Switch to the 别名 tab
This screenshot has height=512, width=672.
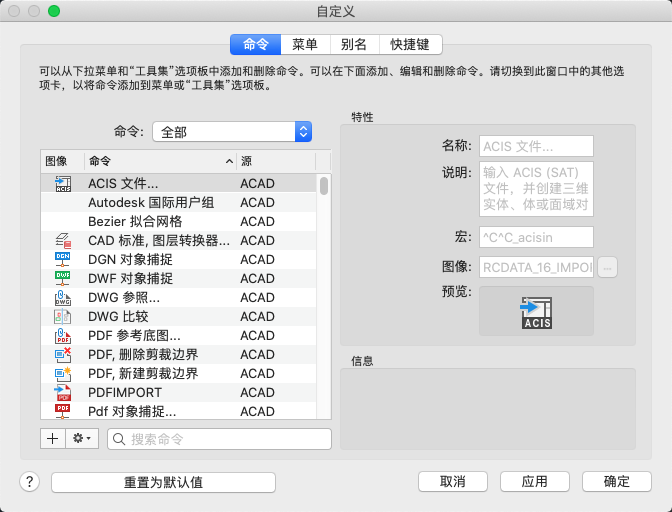click(354, 45)
